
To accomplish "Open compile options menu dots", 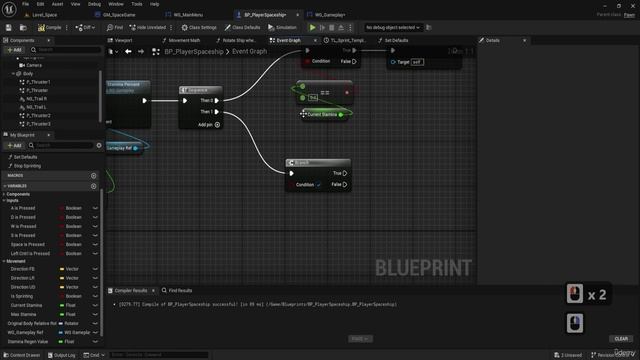I will pos(67,28).
